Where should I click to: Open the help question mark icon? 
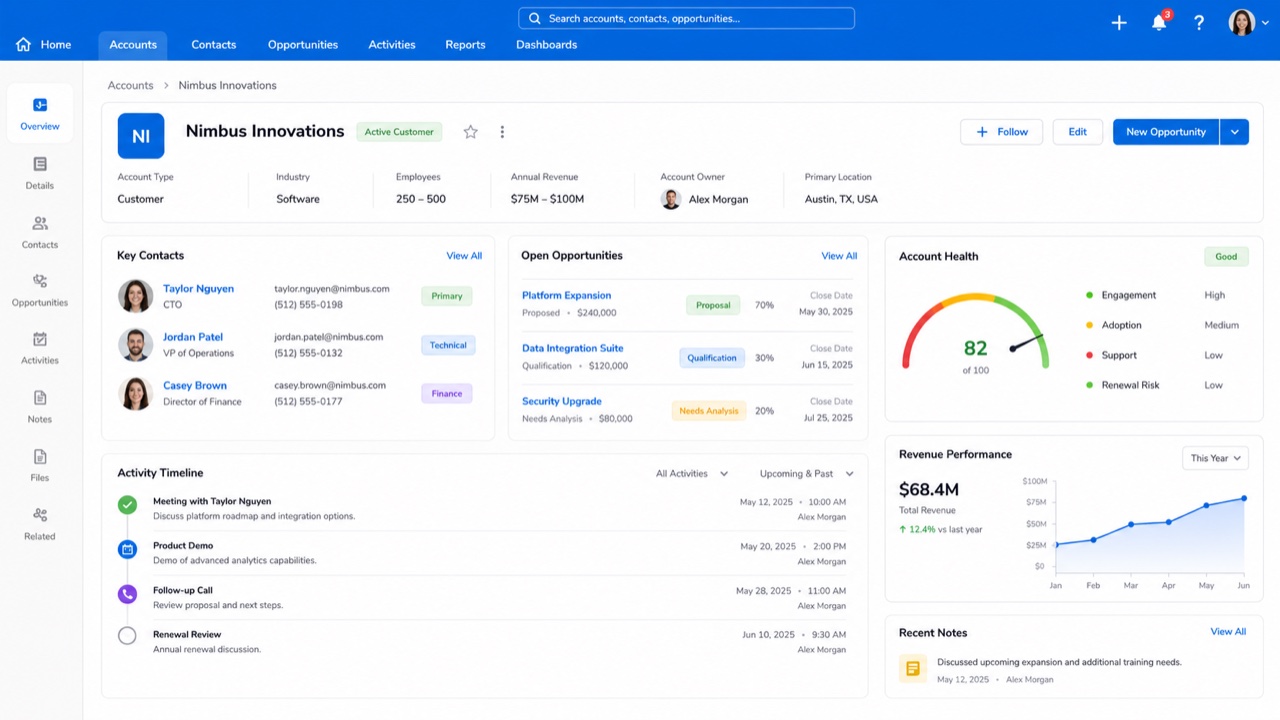1199,23
